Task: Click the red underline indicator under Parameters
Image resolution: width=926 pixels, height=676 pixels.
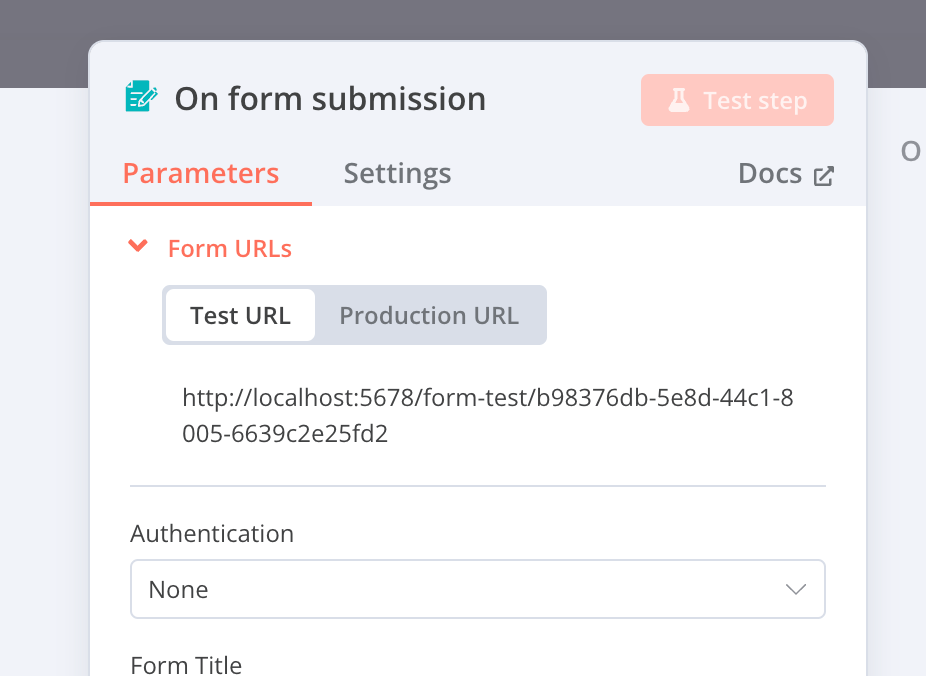Action: [x=200, y=202]
